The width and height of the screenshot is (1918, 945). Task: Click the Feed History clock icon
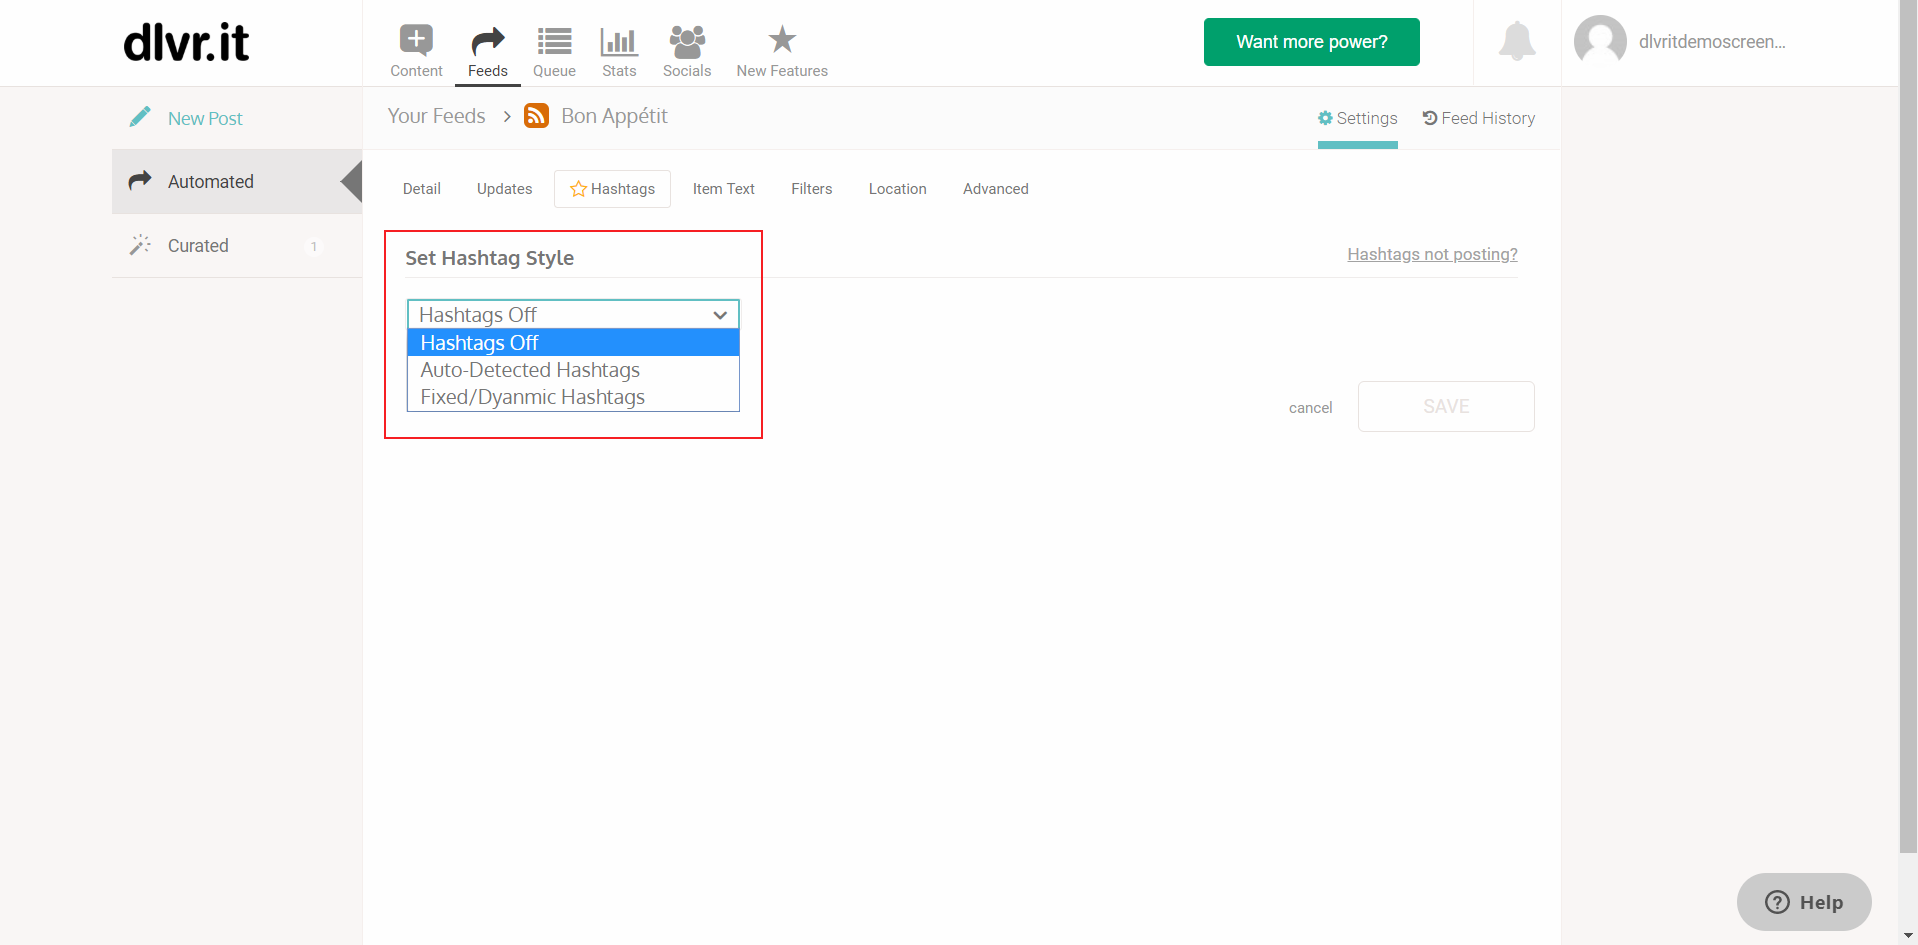click(x=1430, y=118)
